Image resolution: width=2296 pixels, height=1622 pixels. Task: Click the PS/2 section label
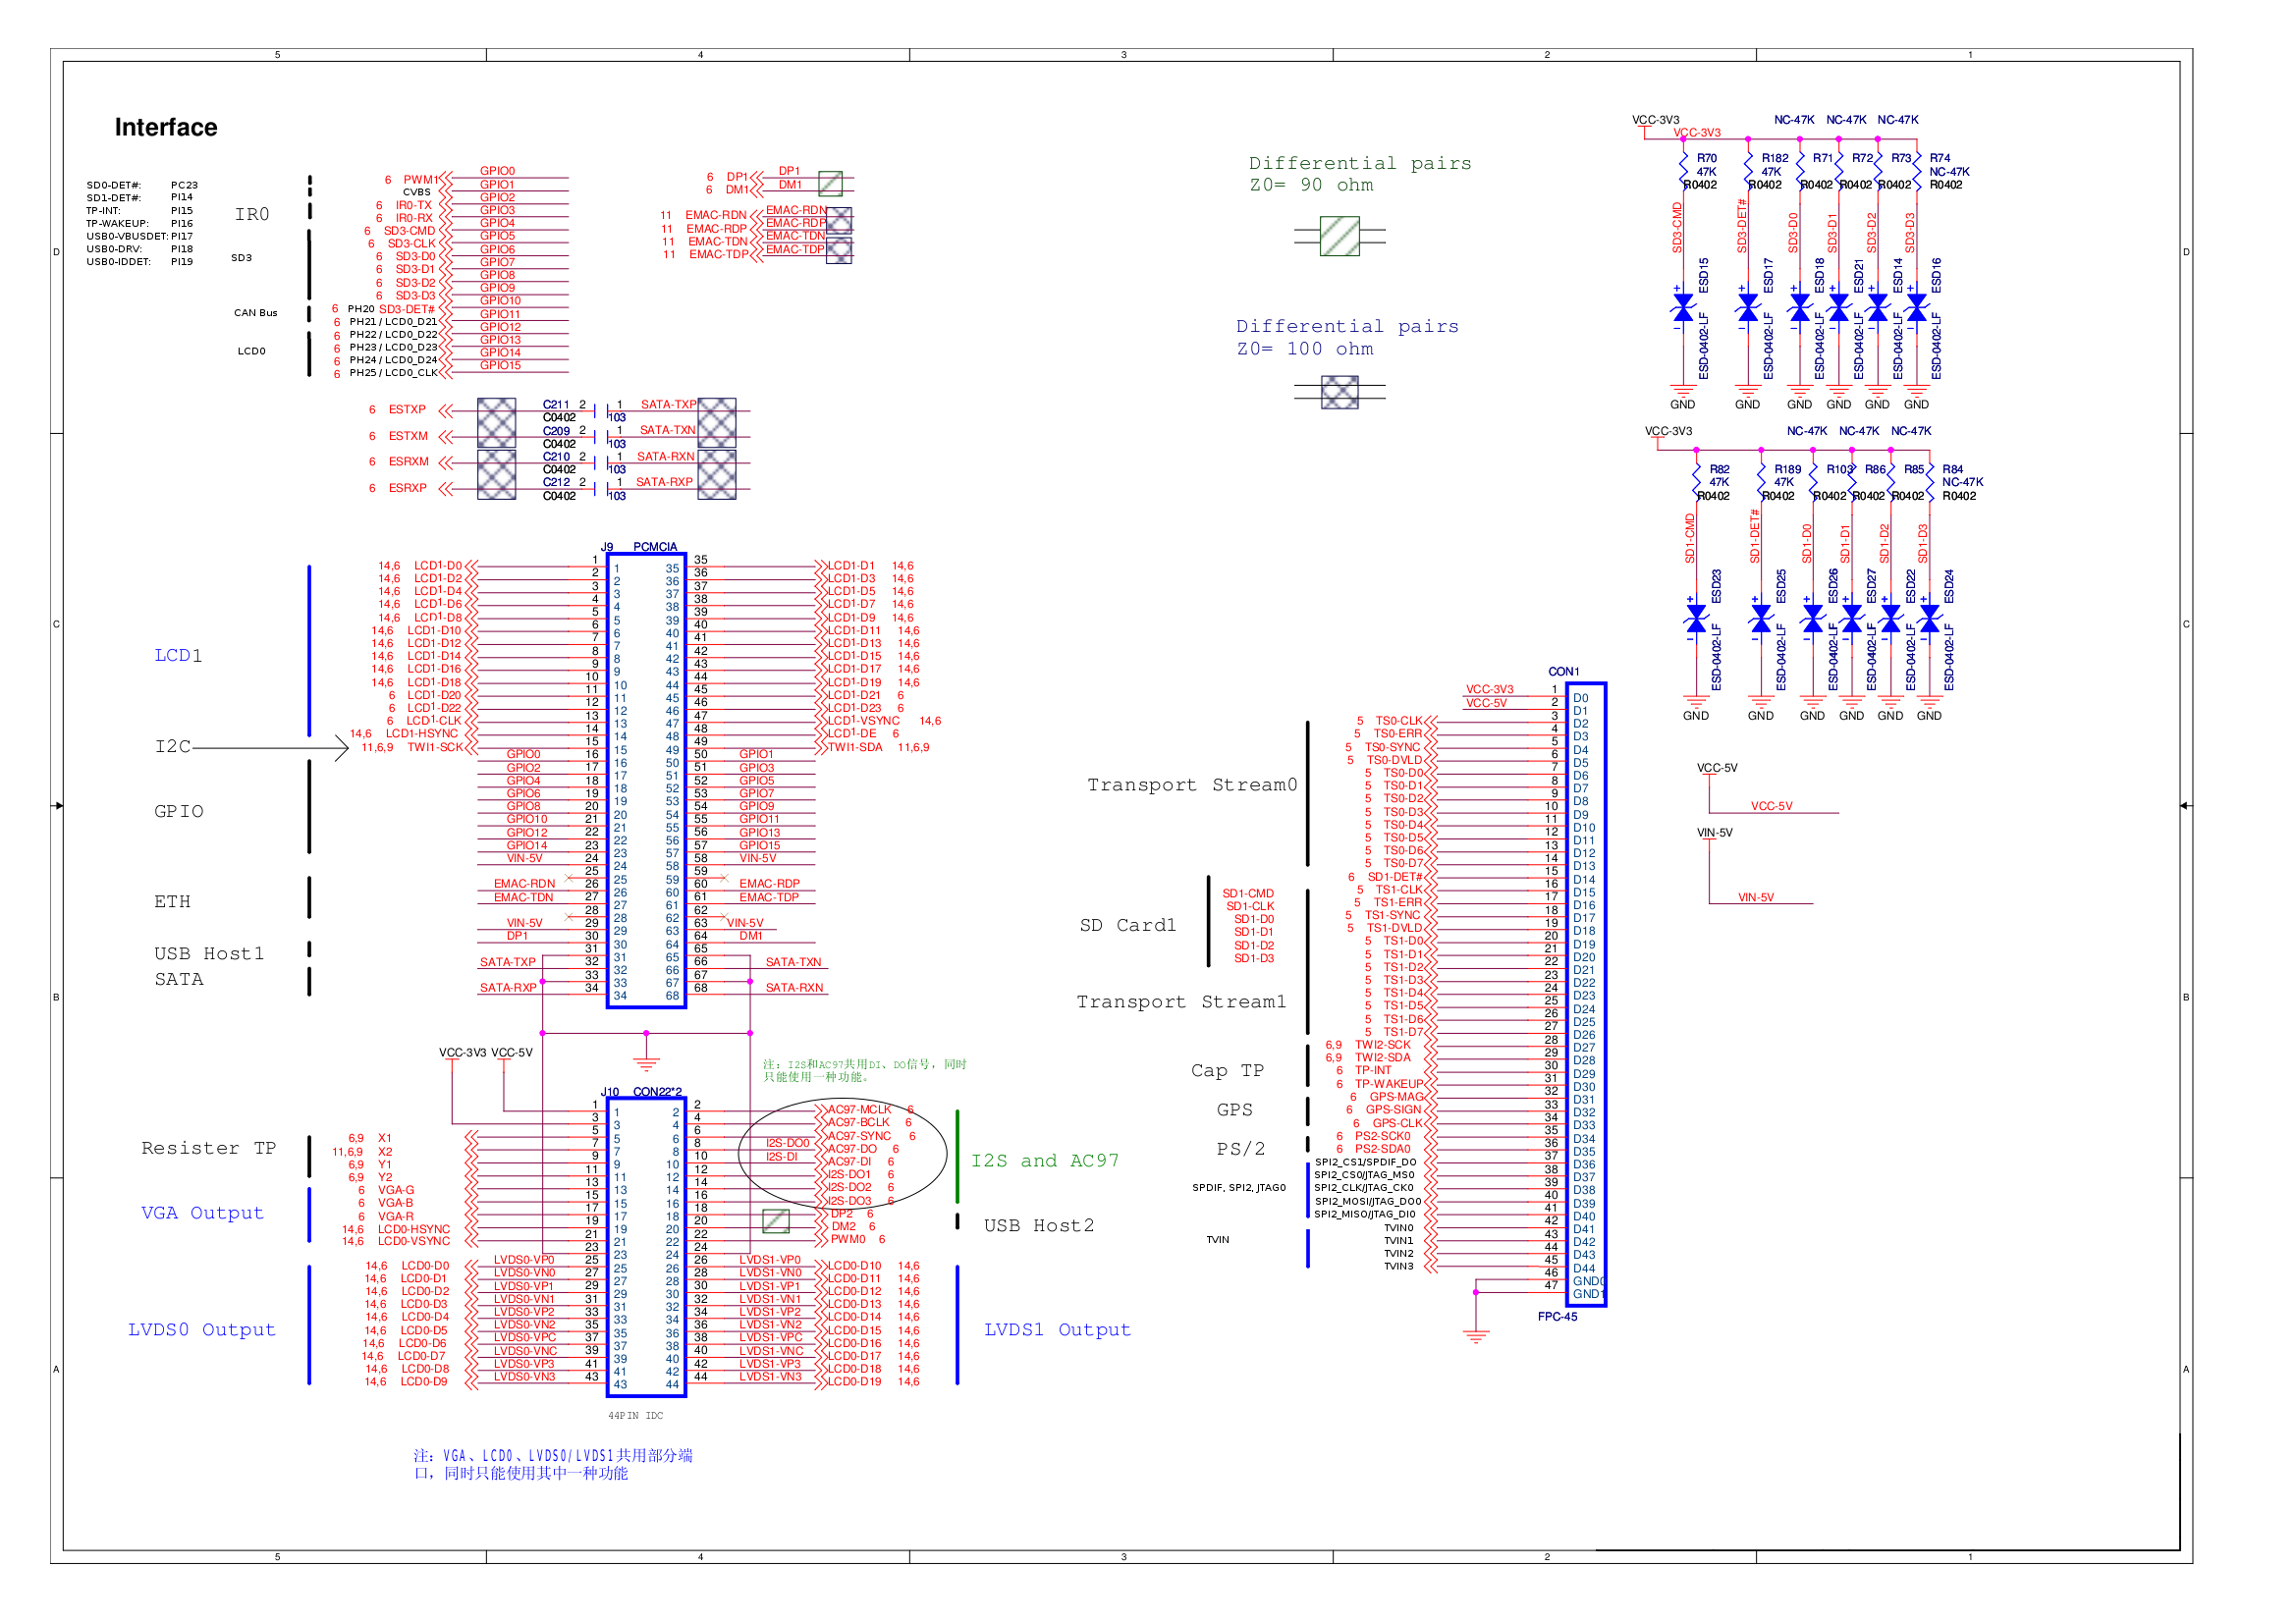tap(1241, 1149)
